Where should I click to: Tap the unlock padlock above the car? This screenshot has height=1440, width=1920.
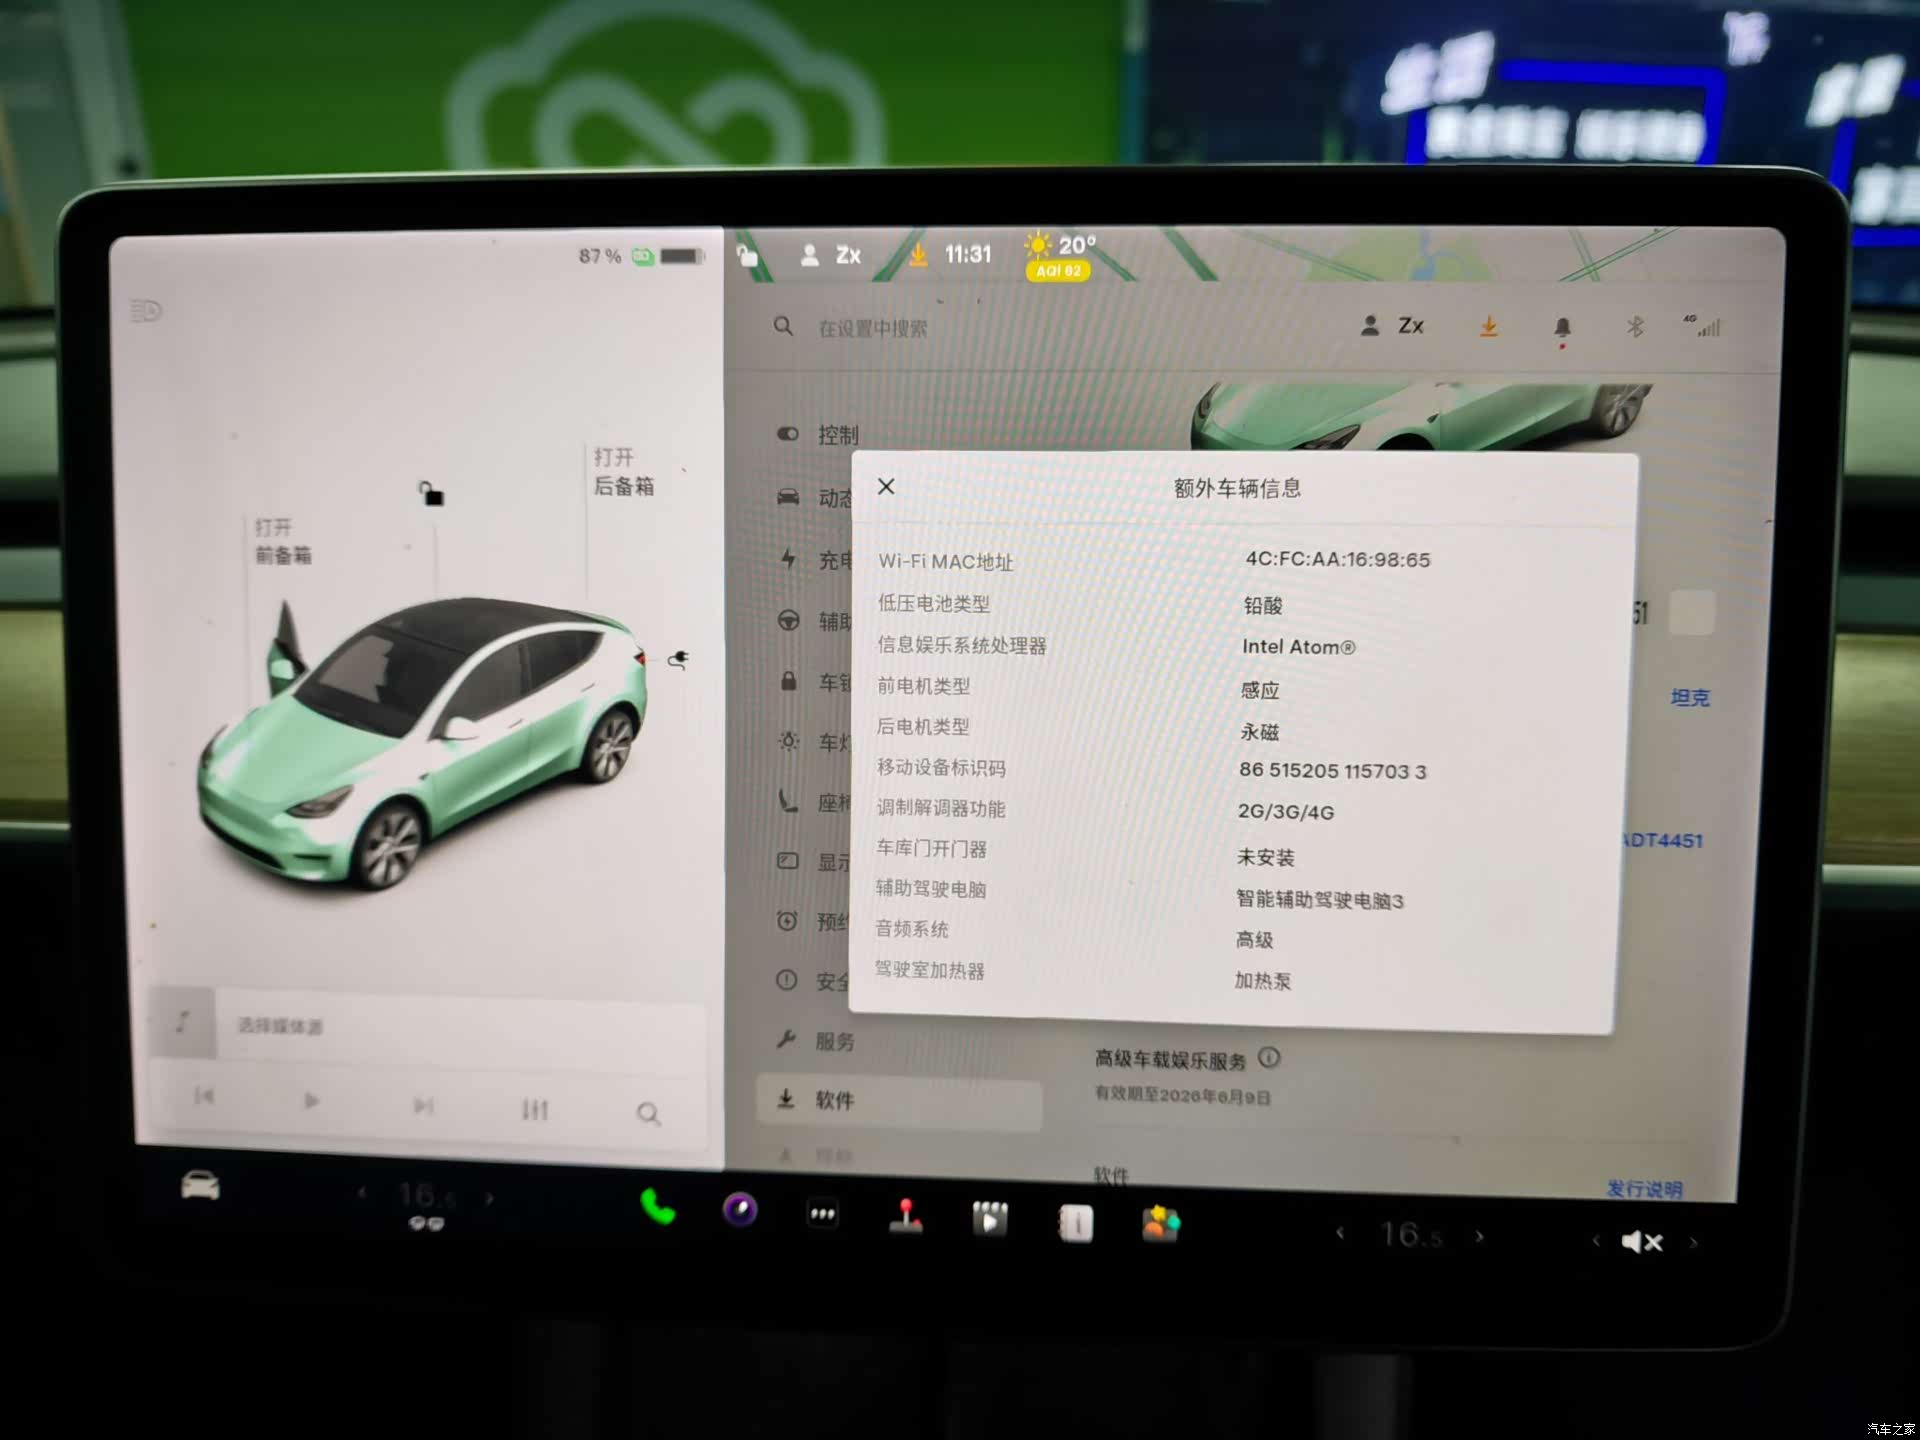(431, 493)
